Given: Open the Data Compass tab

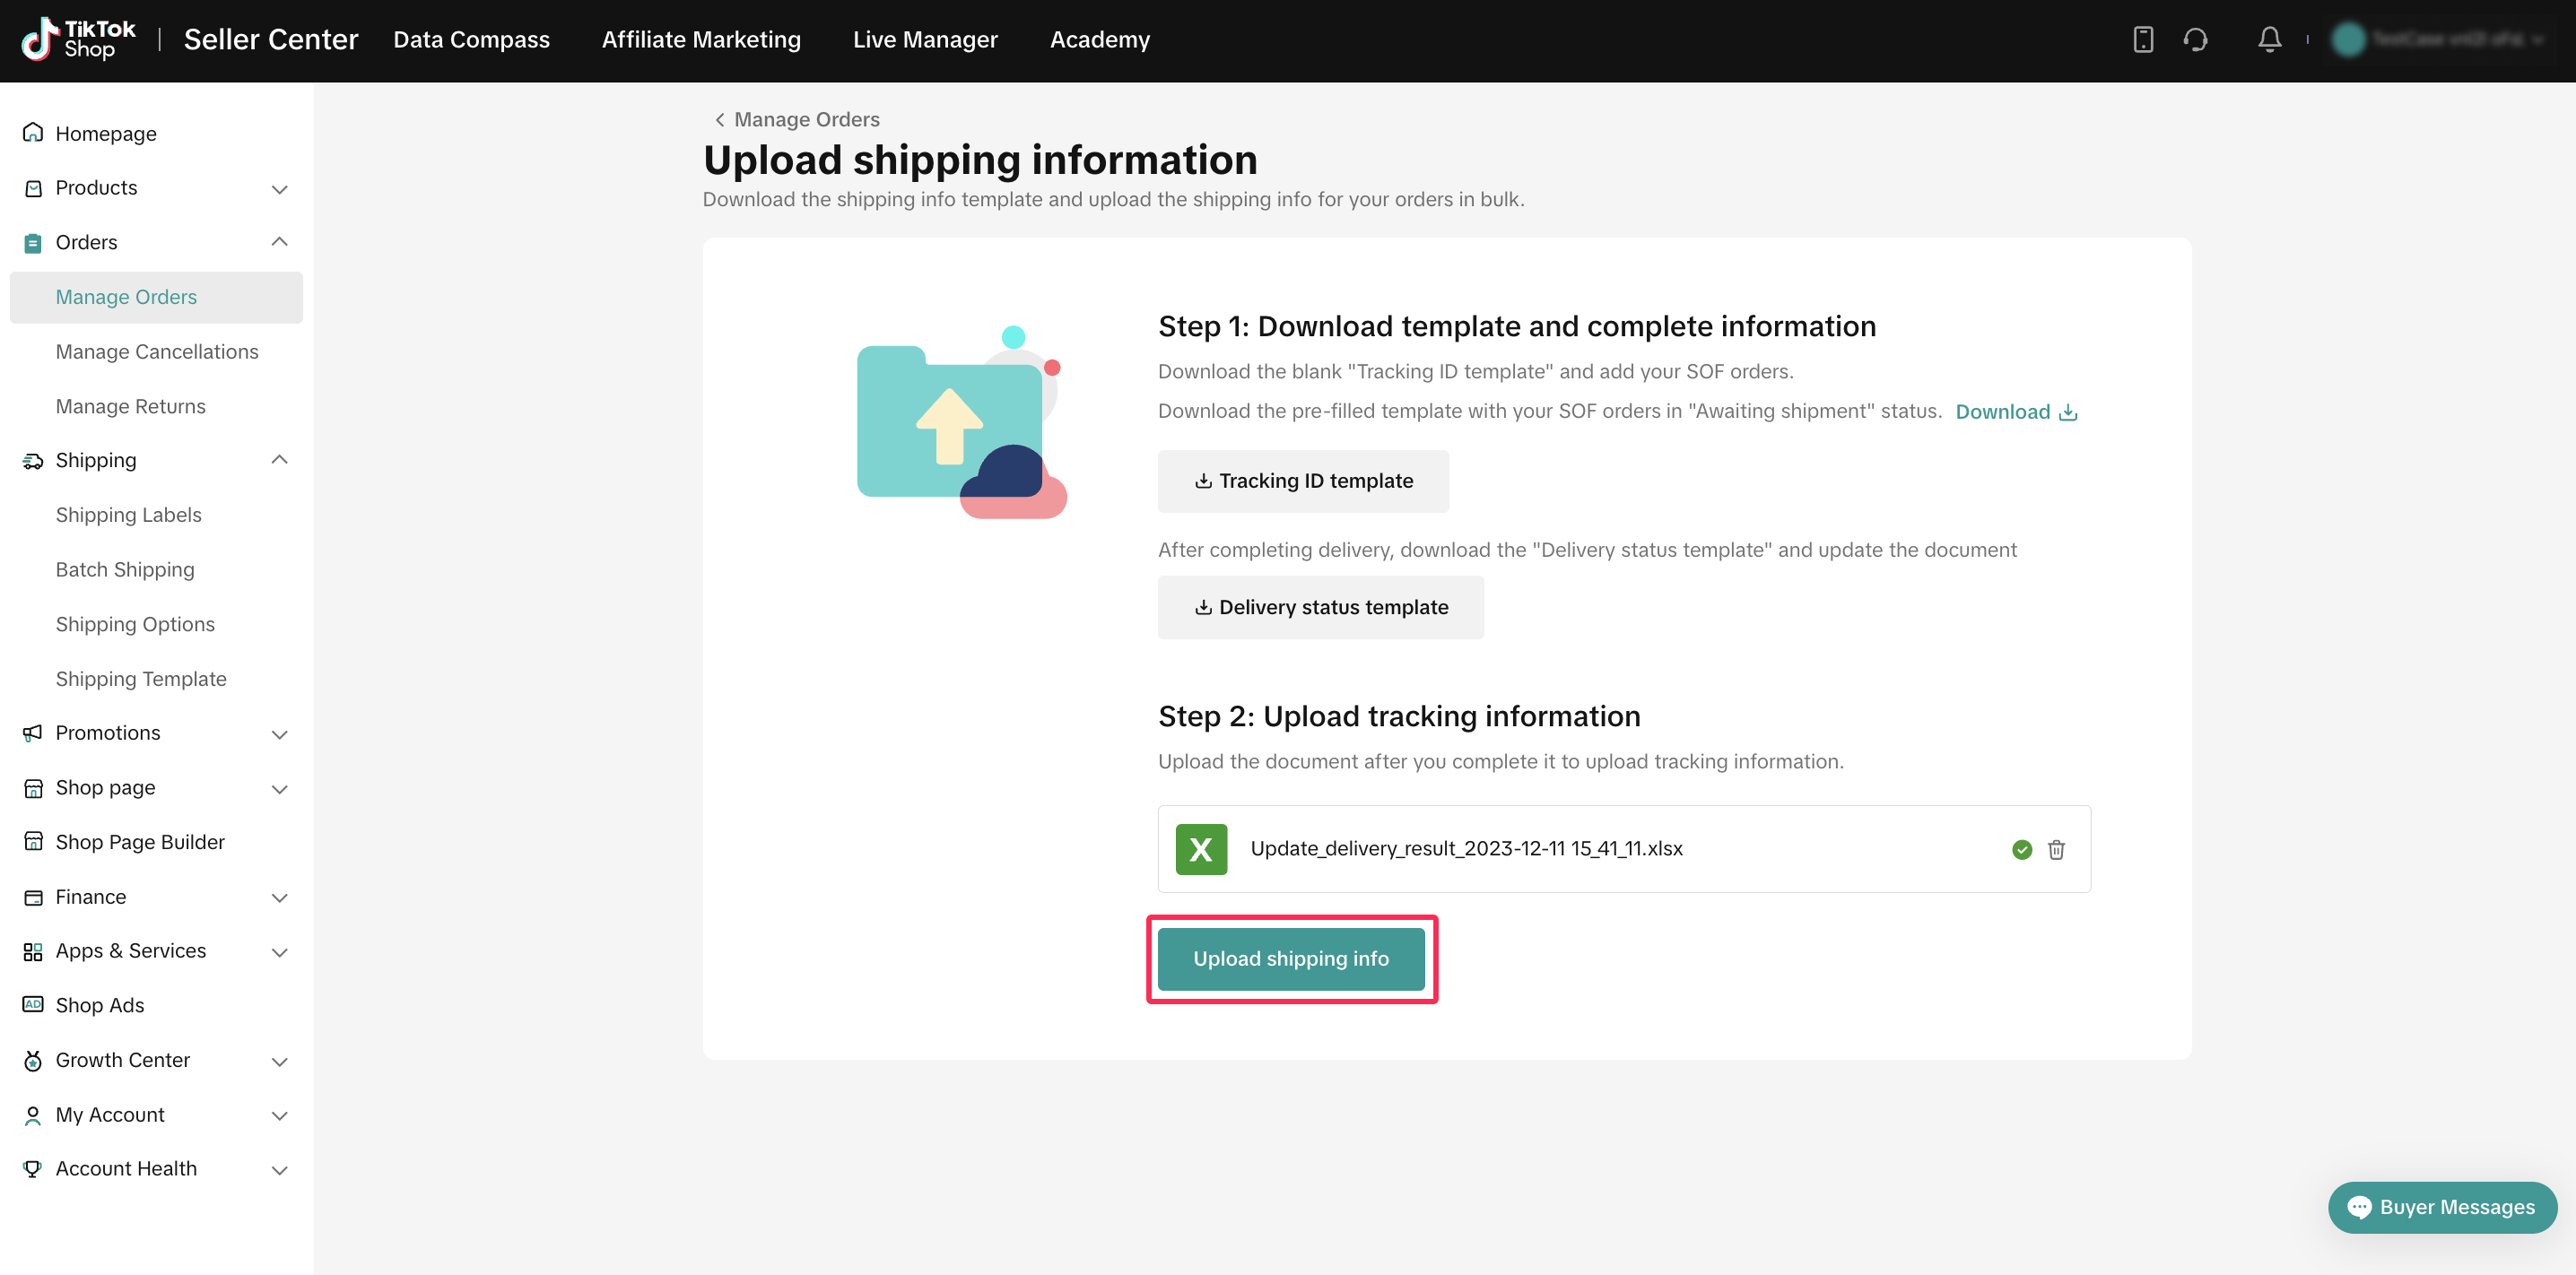Looking at the screenshot, I should [471, 40].
